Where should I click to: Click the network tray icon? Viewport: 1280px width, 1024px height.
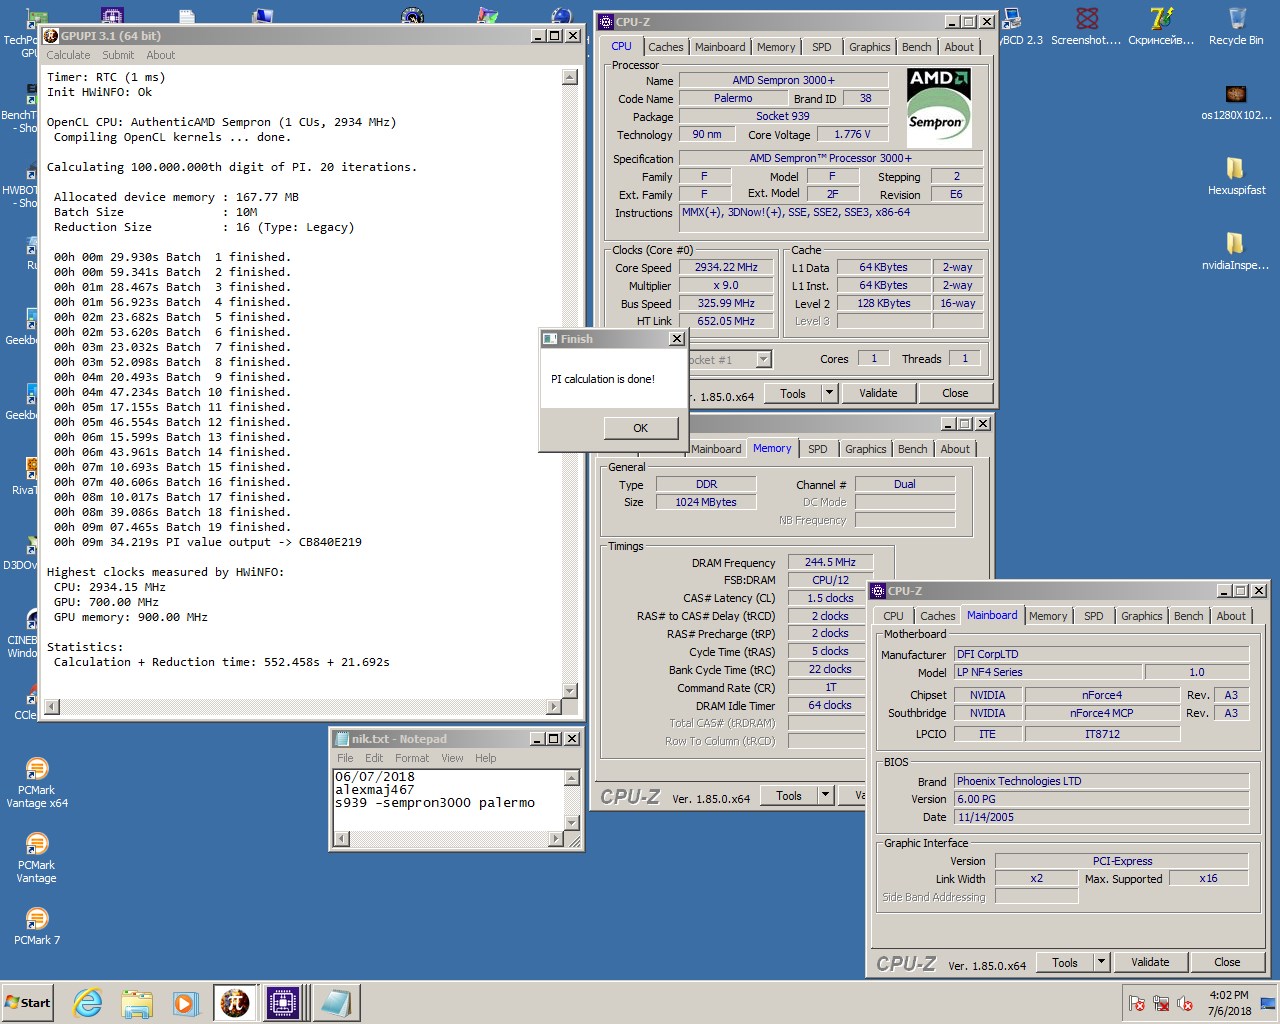(x=1161, y=1003)
